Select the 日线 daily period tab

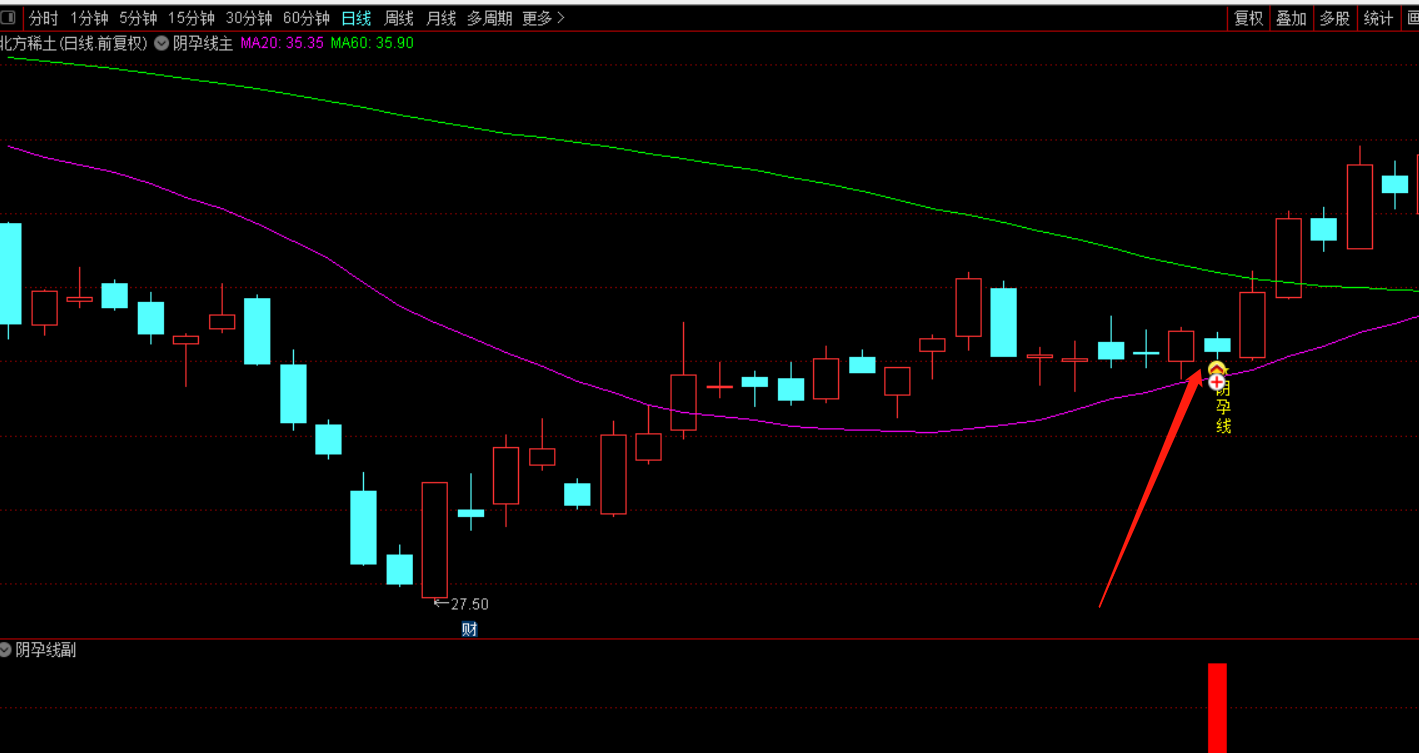pos(356,18)
